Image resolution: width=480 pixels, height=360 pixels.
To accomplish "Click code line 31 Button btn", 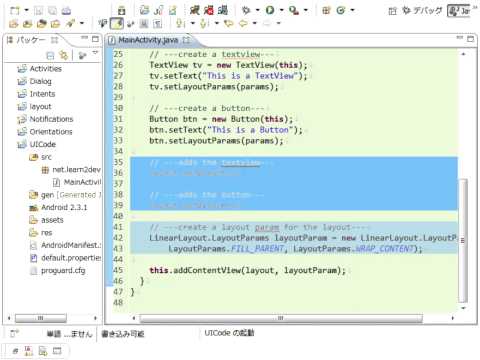I will 221,119.
